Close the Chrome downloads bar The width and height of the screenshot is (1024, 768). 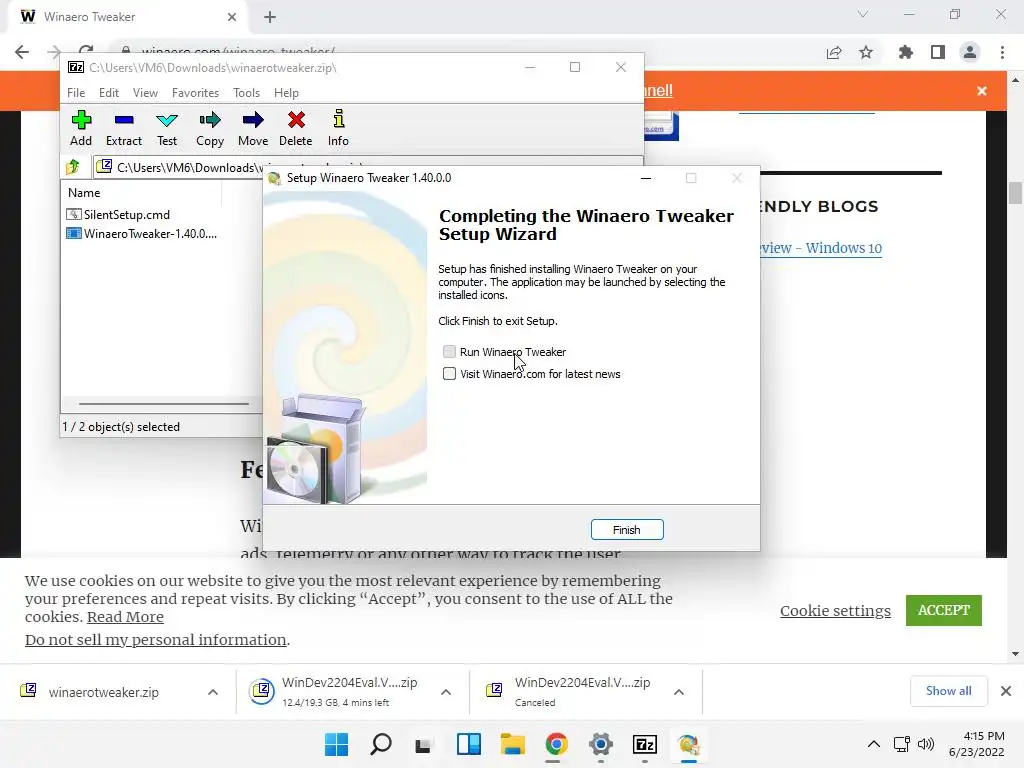click(1006, 691)
